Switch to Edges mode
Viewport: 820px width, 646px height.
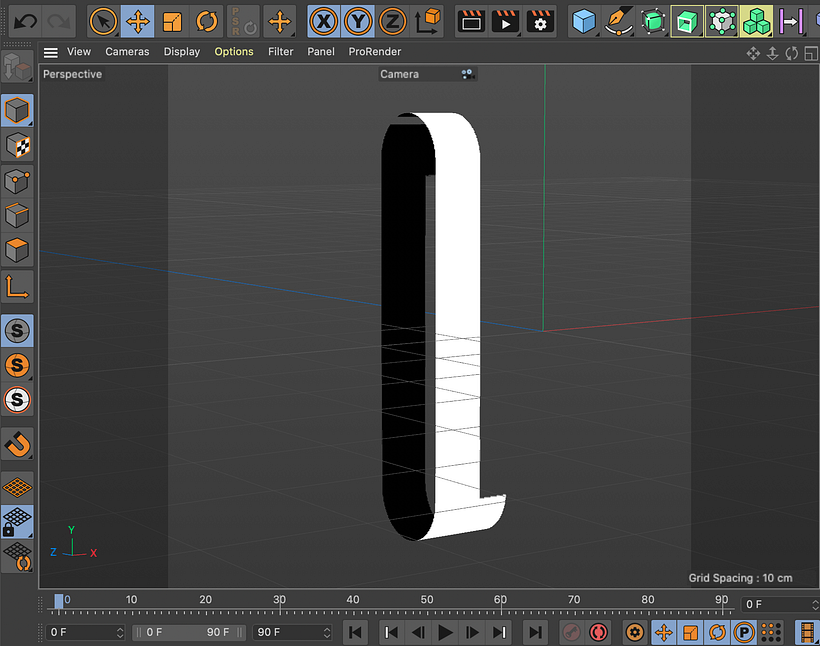pyautogui.click(x=17, y=216)
